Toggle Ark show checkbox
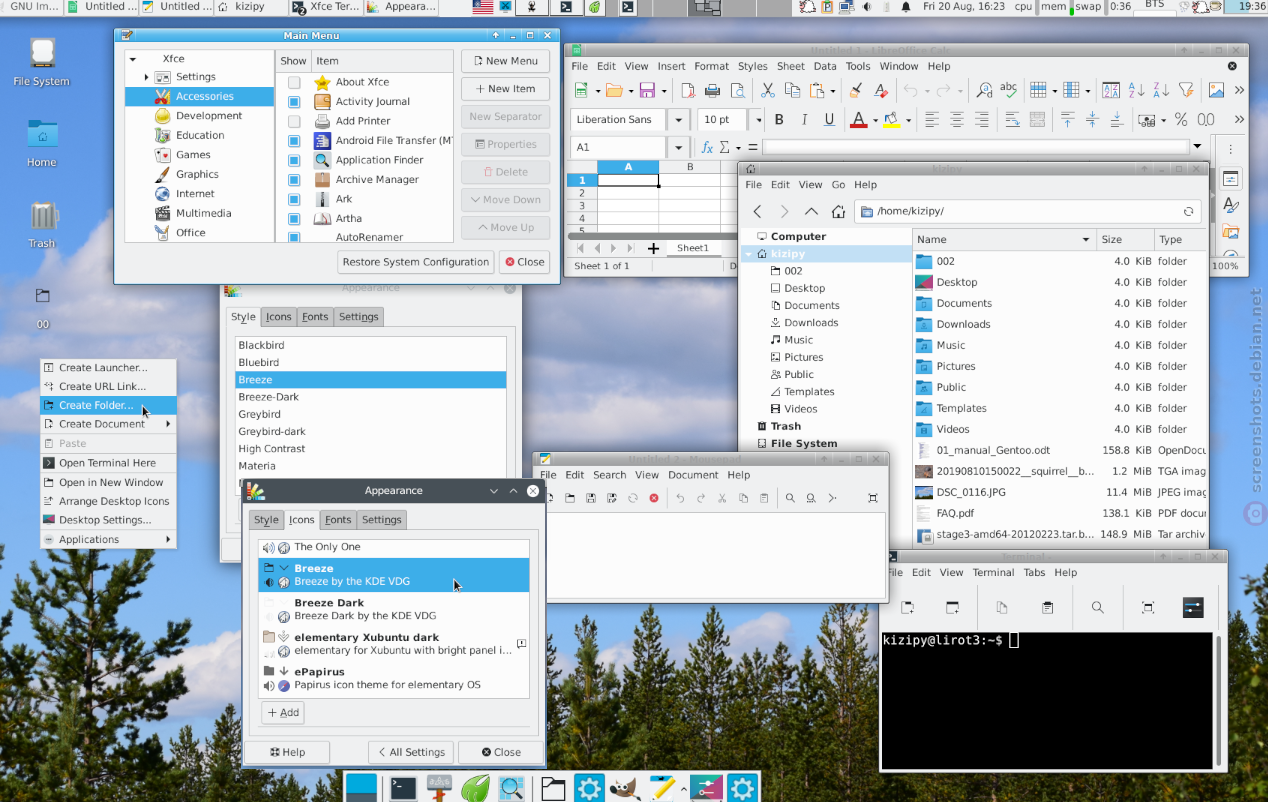 tap(294, 199)
